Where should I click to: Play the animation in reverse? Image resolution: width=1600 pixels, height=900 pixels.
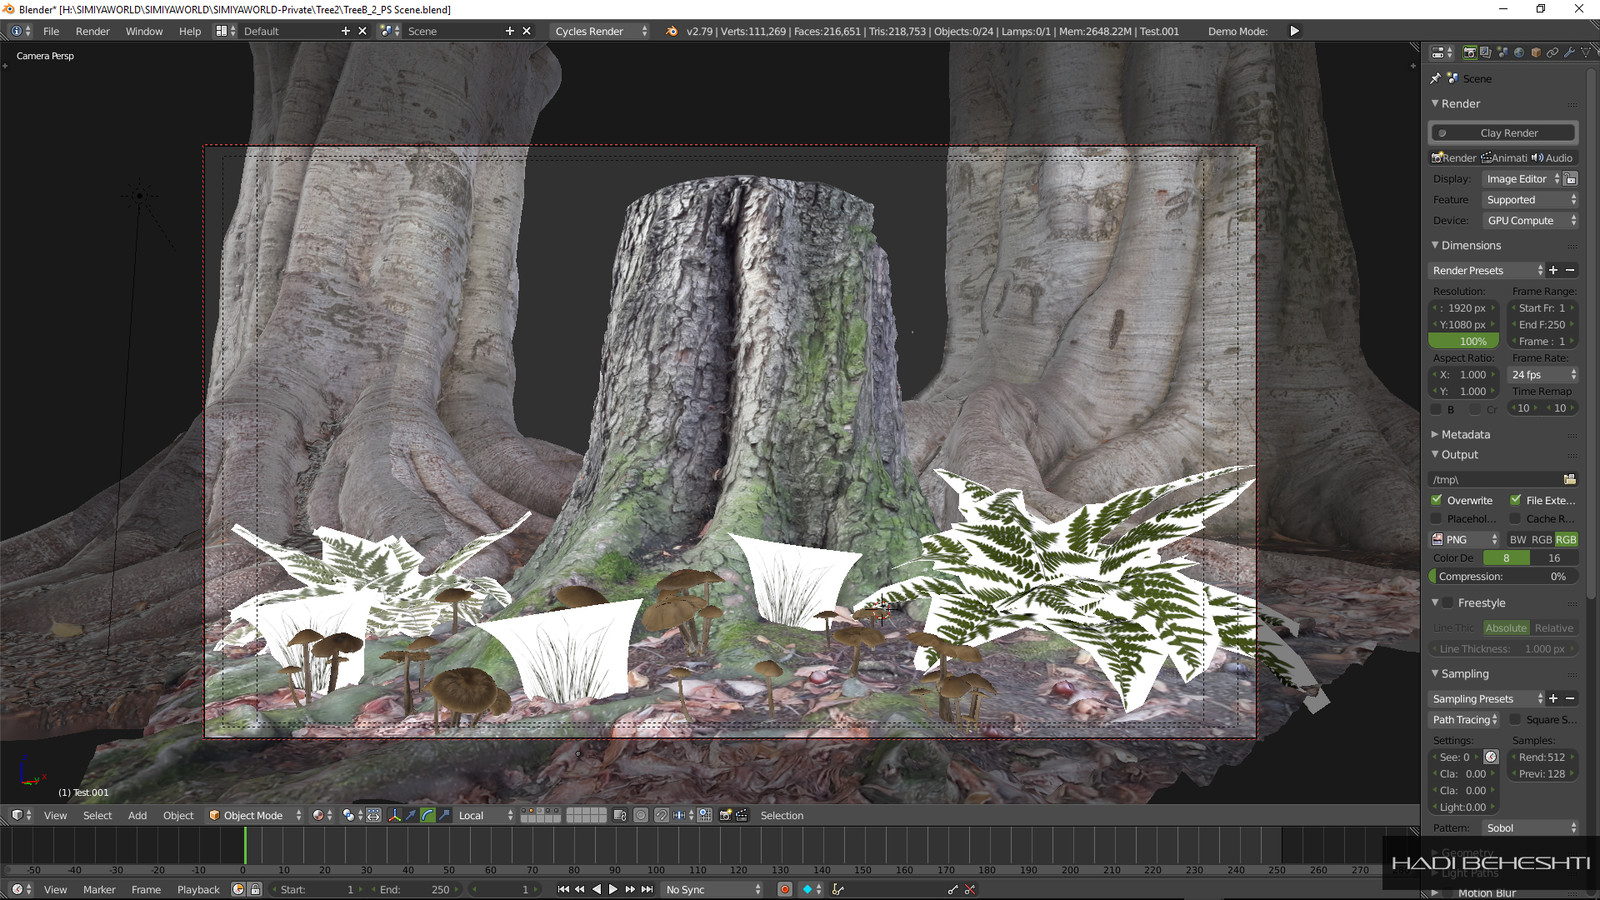(x=597, y=889)
